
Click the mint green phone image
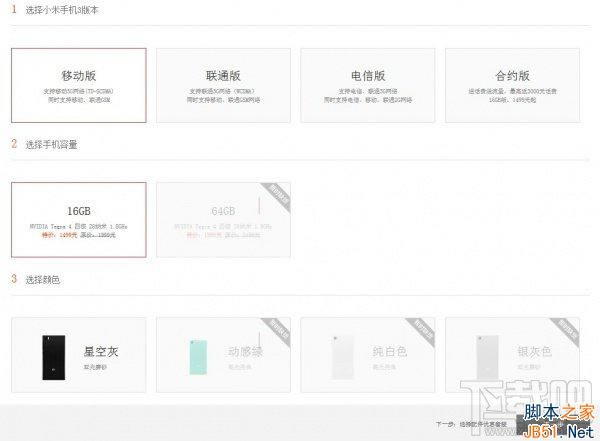(x=195, y=356)
